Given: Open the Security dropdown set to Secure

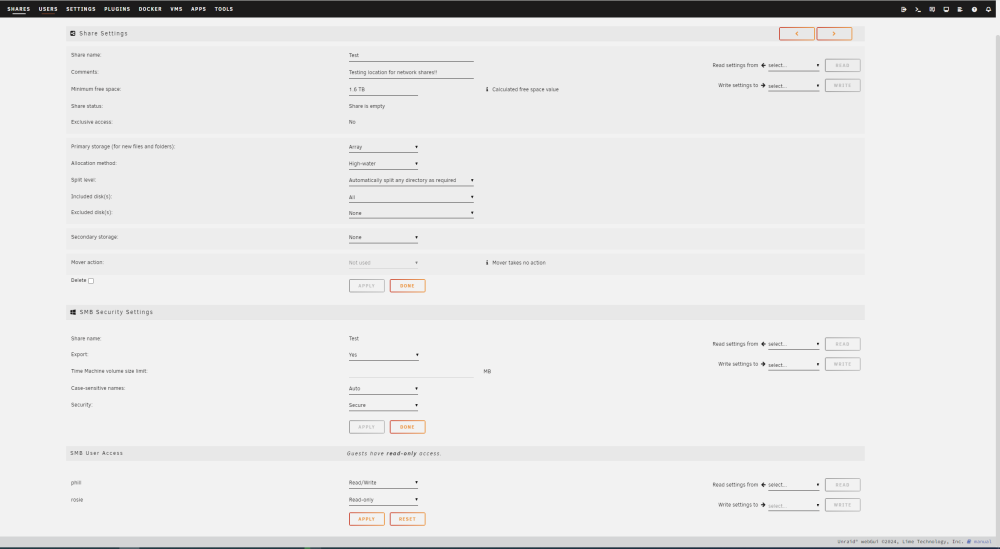Looking at the screenshot, I should [383, 406].
